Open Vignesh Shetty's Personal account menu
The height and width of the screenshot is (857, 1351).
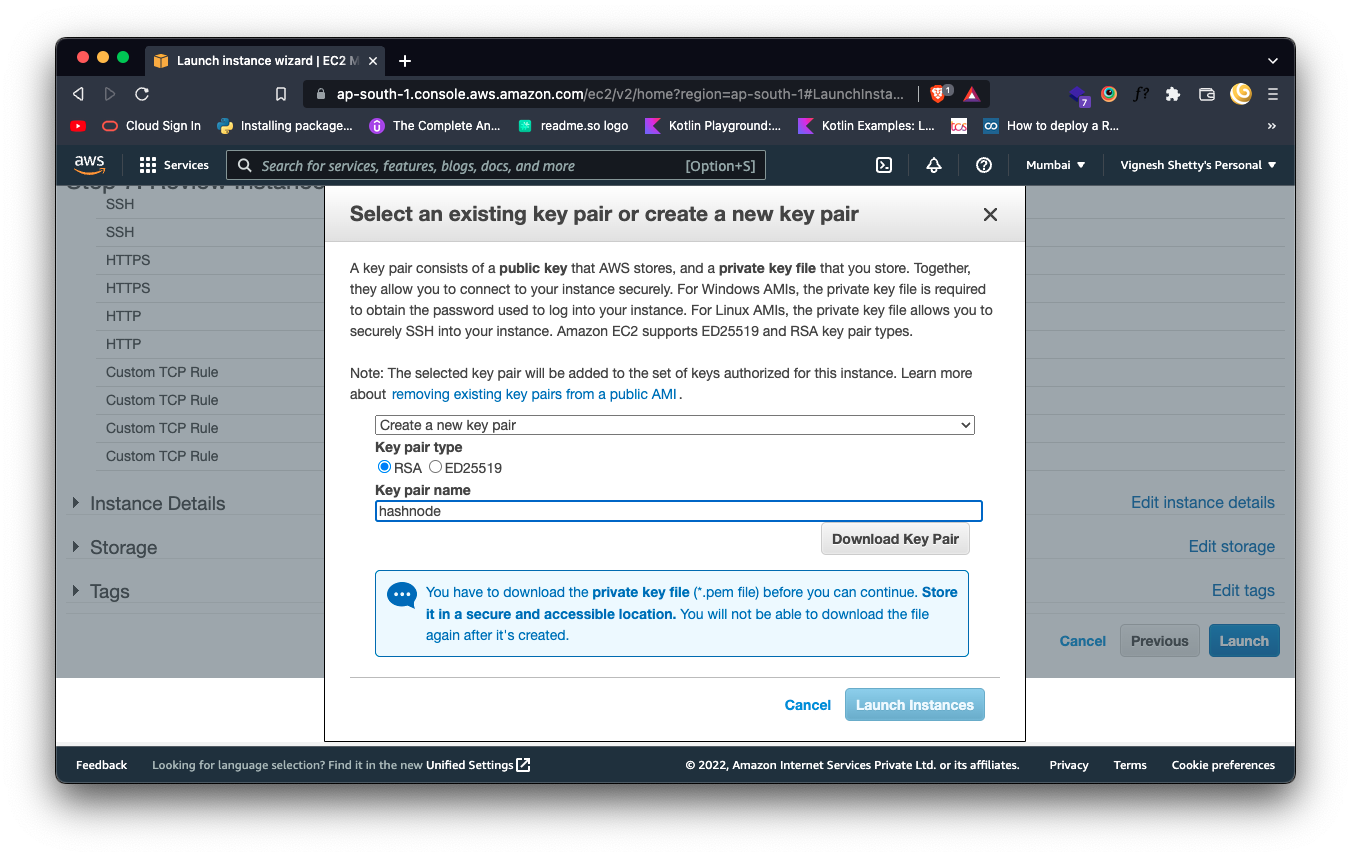coord(1198,165)
